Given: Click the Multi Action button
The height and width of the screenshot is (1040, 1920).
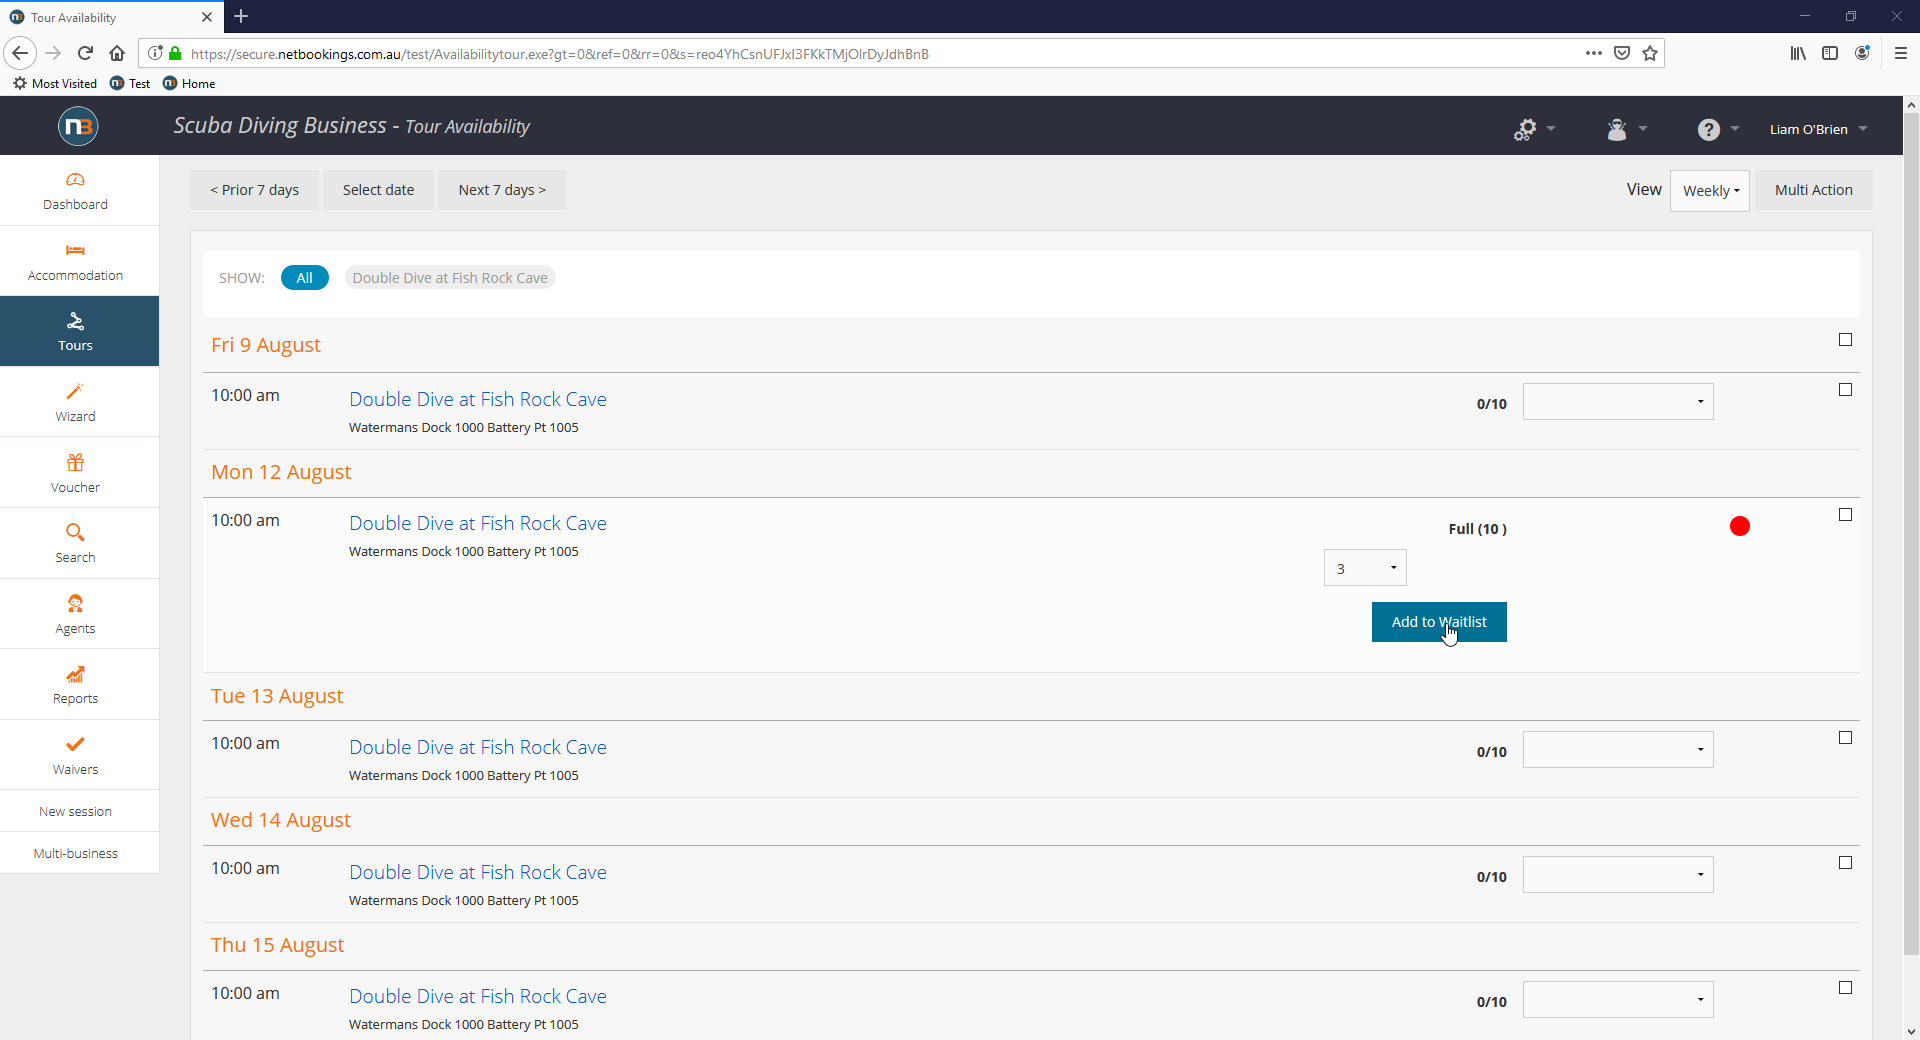Looking at the screenshot, I should pos(1813,190).
